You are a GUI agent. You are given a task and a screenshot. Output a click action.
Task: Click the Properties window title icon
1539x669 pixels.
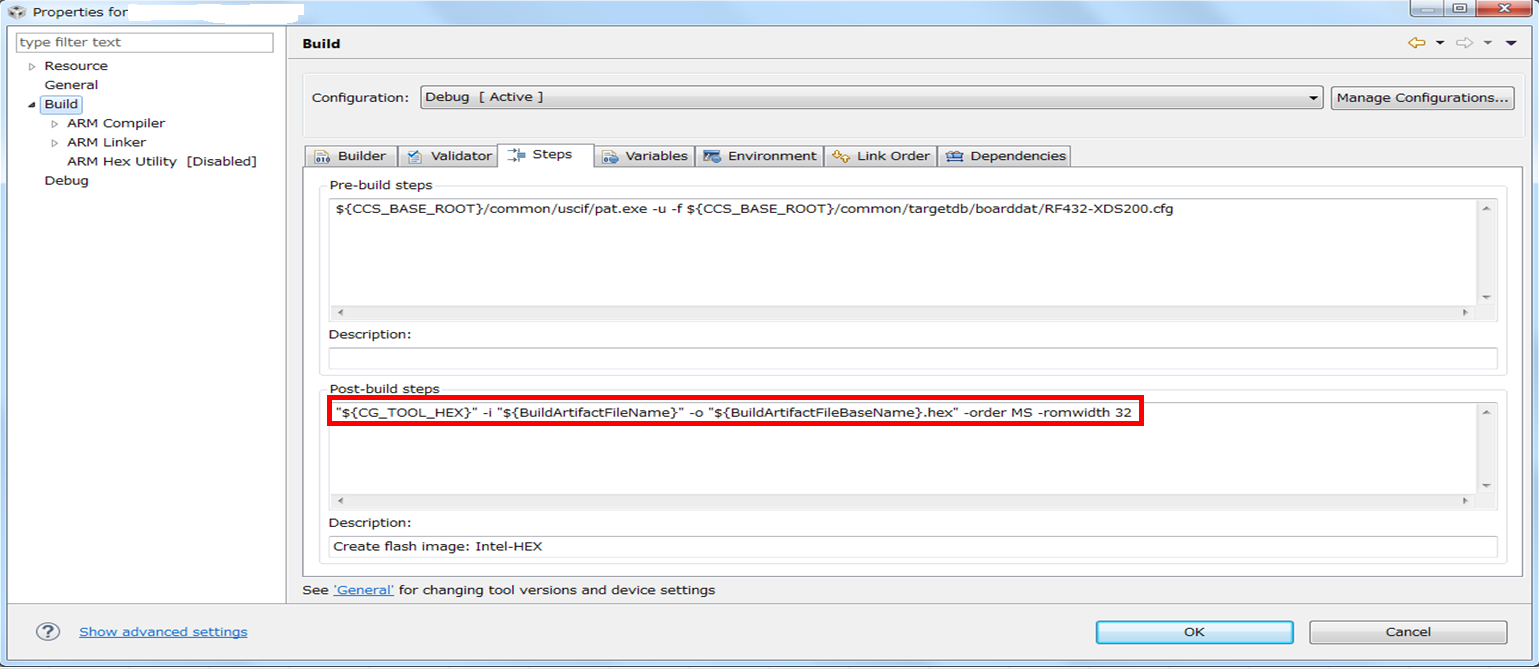click(16, 12)
